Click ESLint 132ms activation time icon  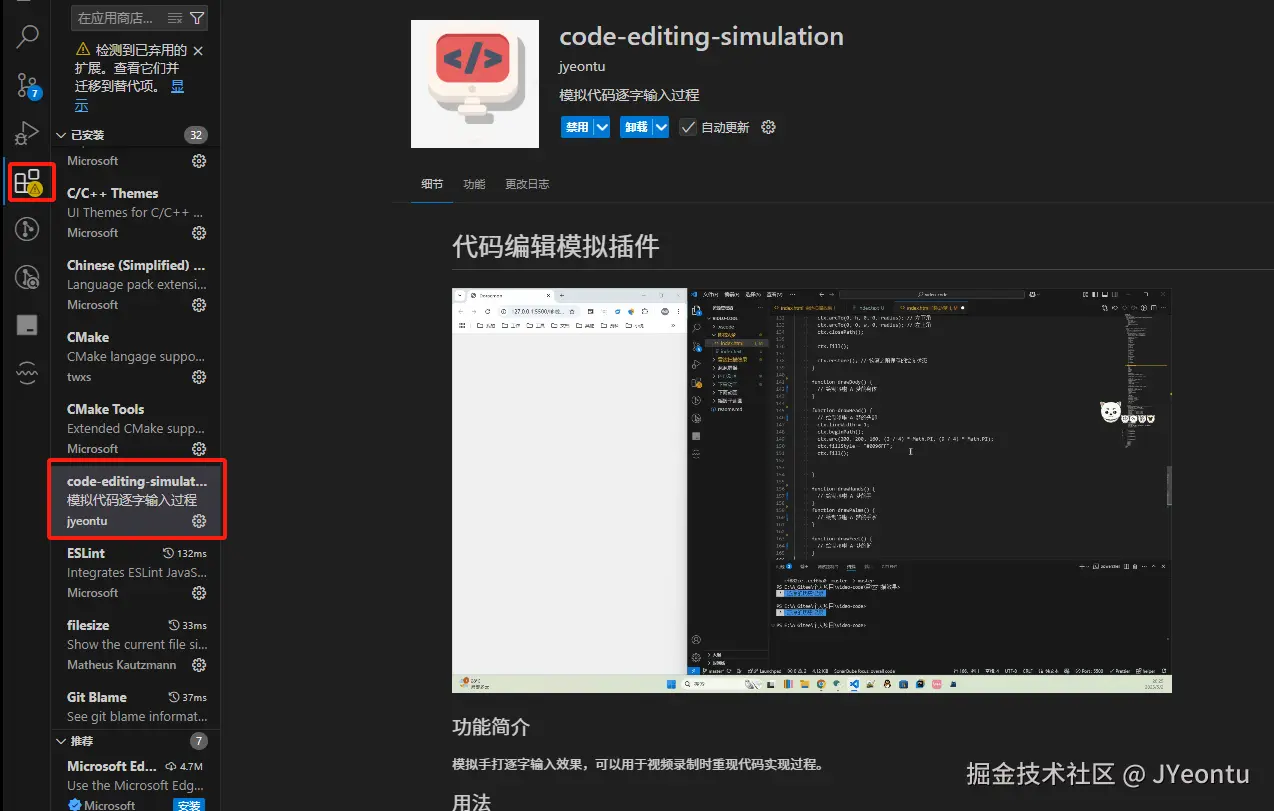click(169, 553)
